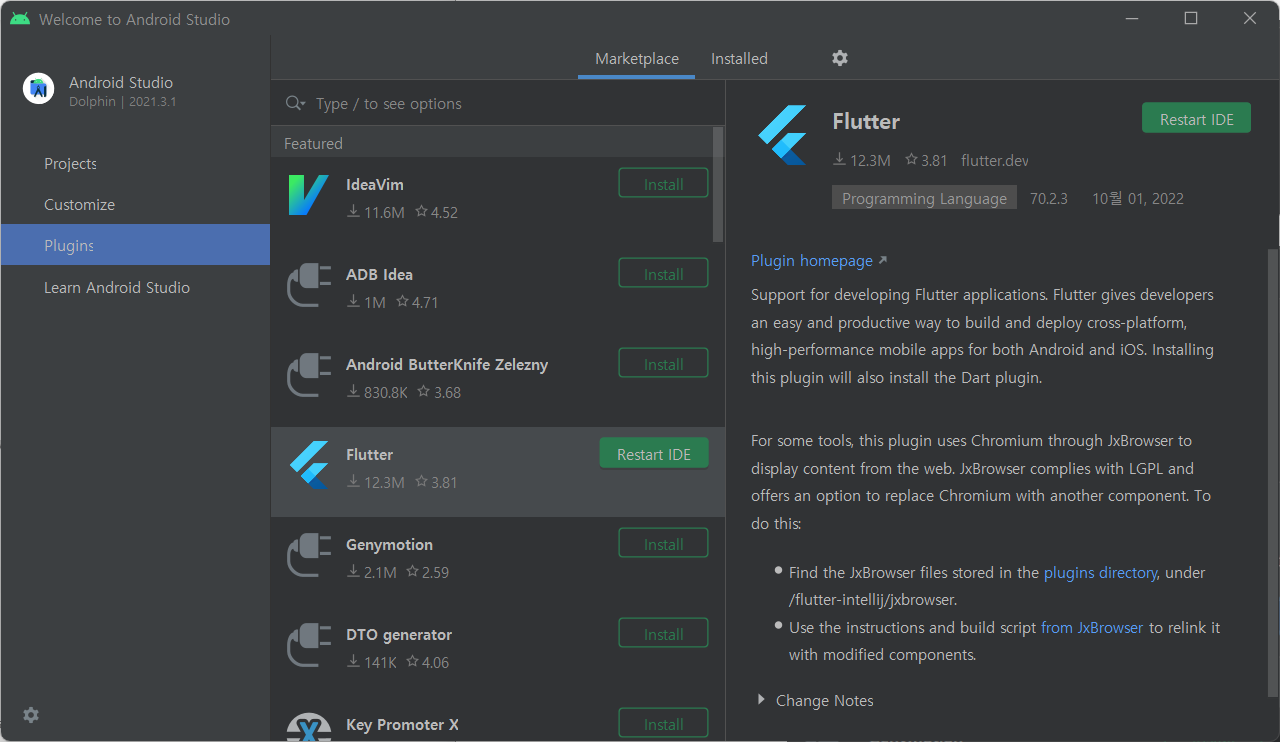1280x742 pixels.
Task: Open the from JxBrowser link
Action: coord(1092,628)
